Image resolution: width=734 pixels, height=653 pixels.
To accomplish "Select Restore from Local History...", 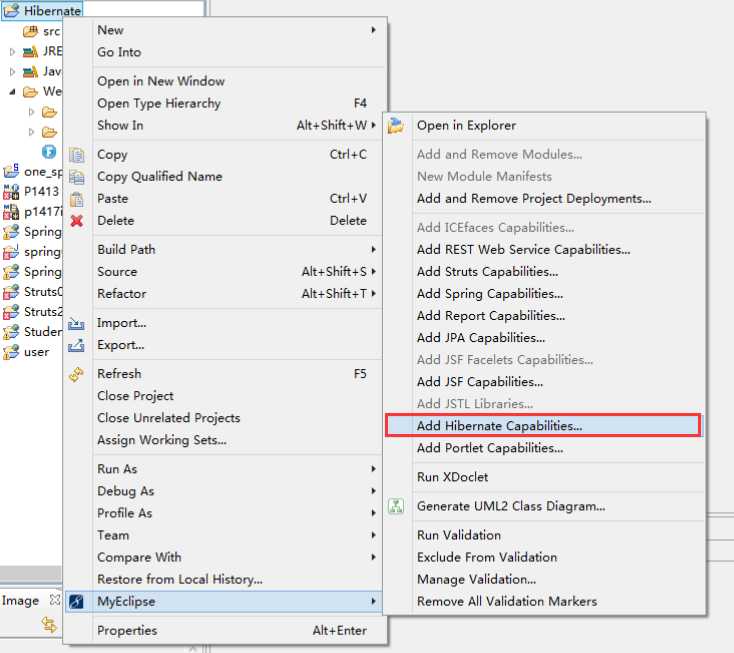I will click(226, 579).
